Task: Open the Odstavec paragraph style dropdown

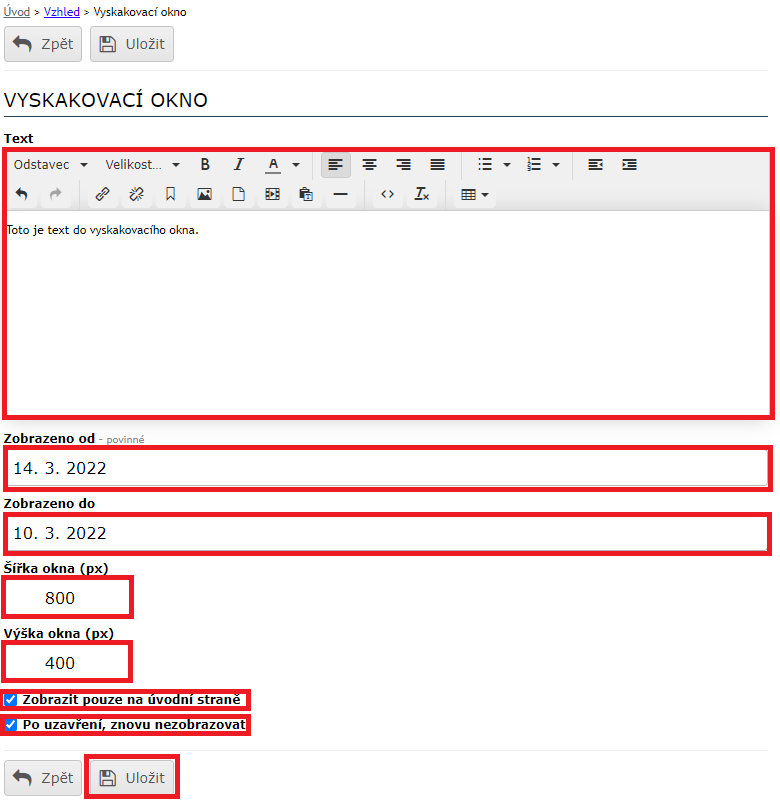Action: click(50, 165)
